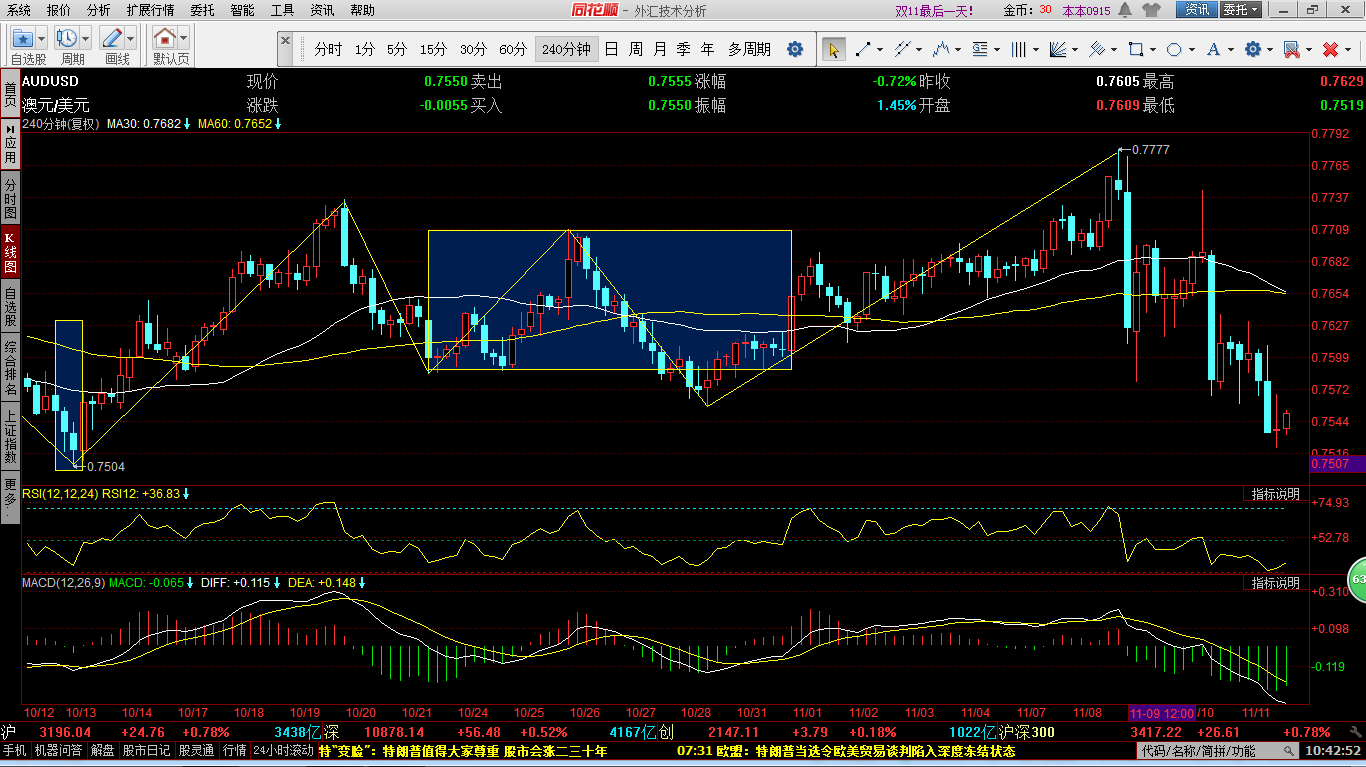Open the 自选股 watchlist icon
Image resolution: width=1366 pixels, height=767 pixels.
coord(23,39)
